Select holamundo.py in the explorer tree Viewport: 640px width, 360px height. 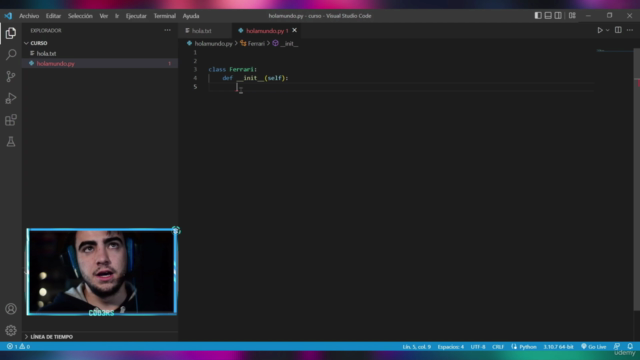click(x=56, y=64)
